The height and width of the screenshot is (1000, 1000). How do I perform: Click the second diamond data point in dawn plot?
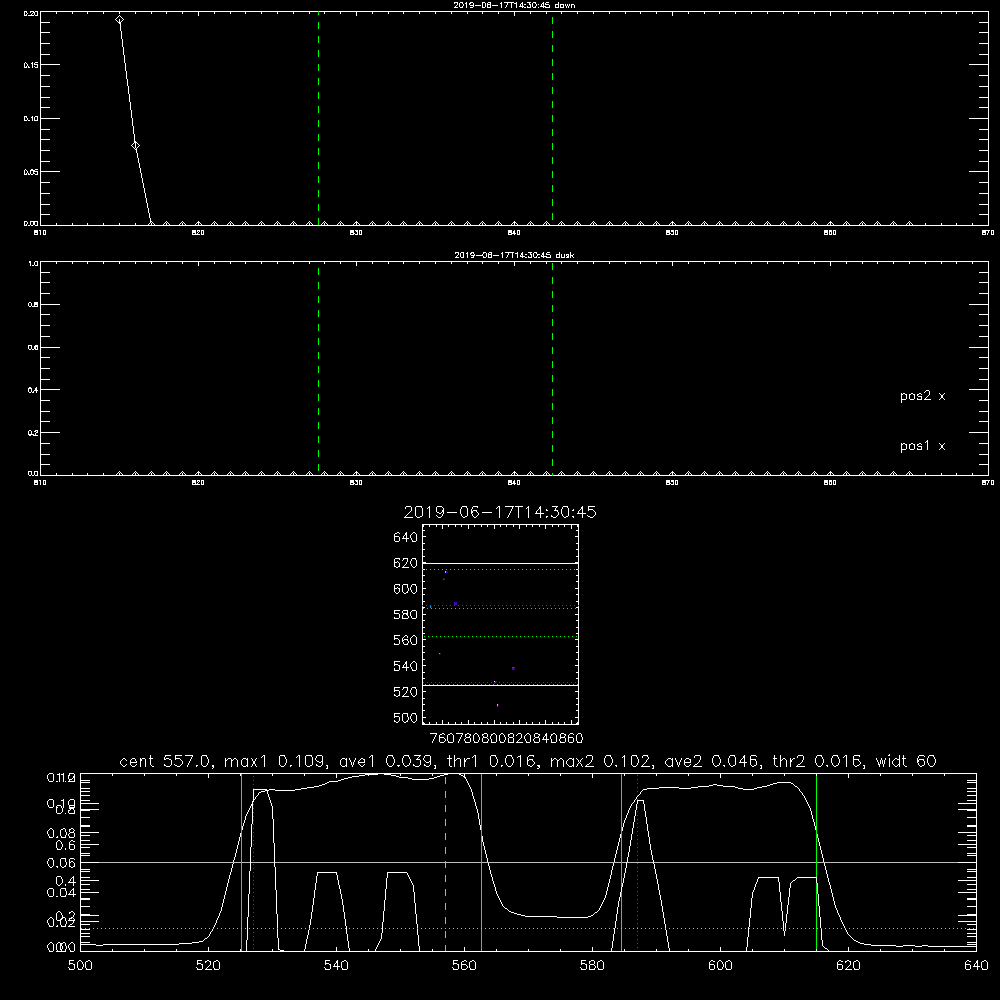coord(135,145)
